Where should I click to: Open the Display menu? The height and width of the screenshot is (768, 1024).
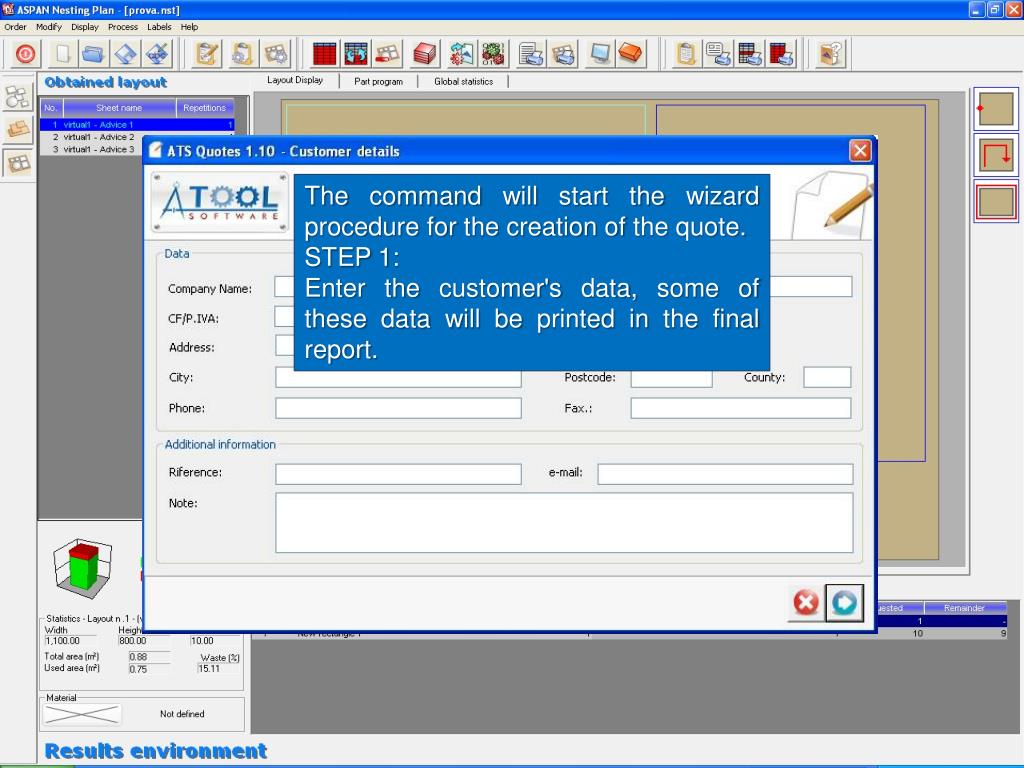pyautogui.click(x=85, y=27)
